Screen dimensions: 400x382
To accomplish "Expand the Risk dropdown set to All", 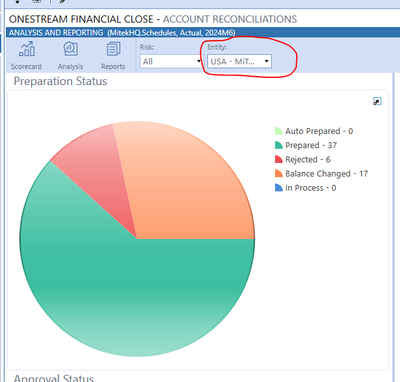I will tap(171, 61).
